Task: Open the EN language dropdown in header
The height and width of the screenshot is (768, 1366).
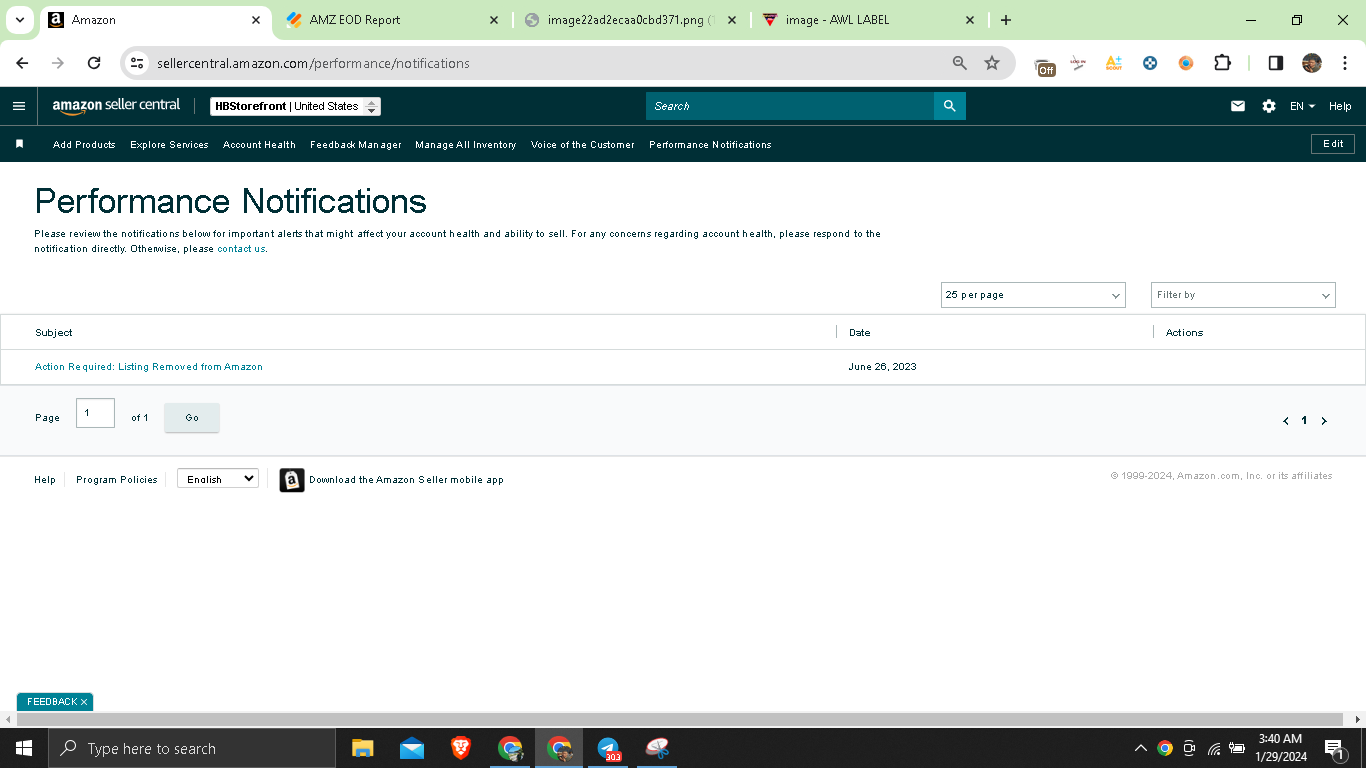Action: pos(1302,106)
